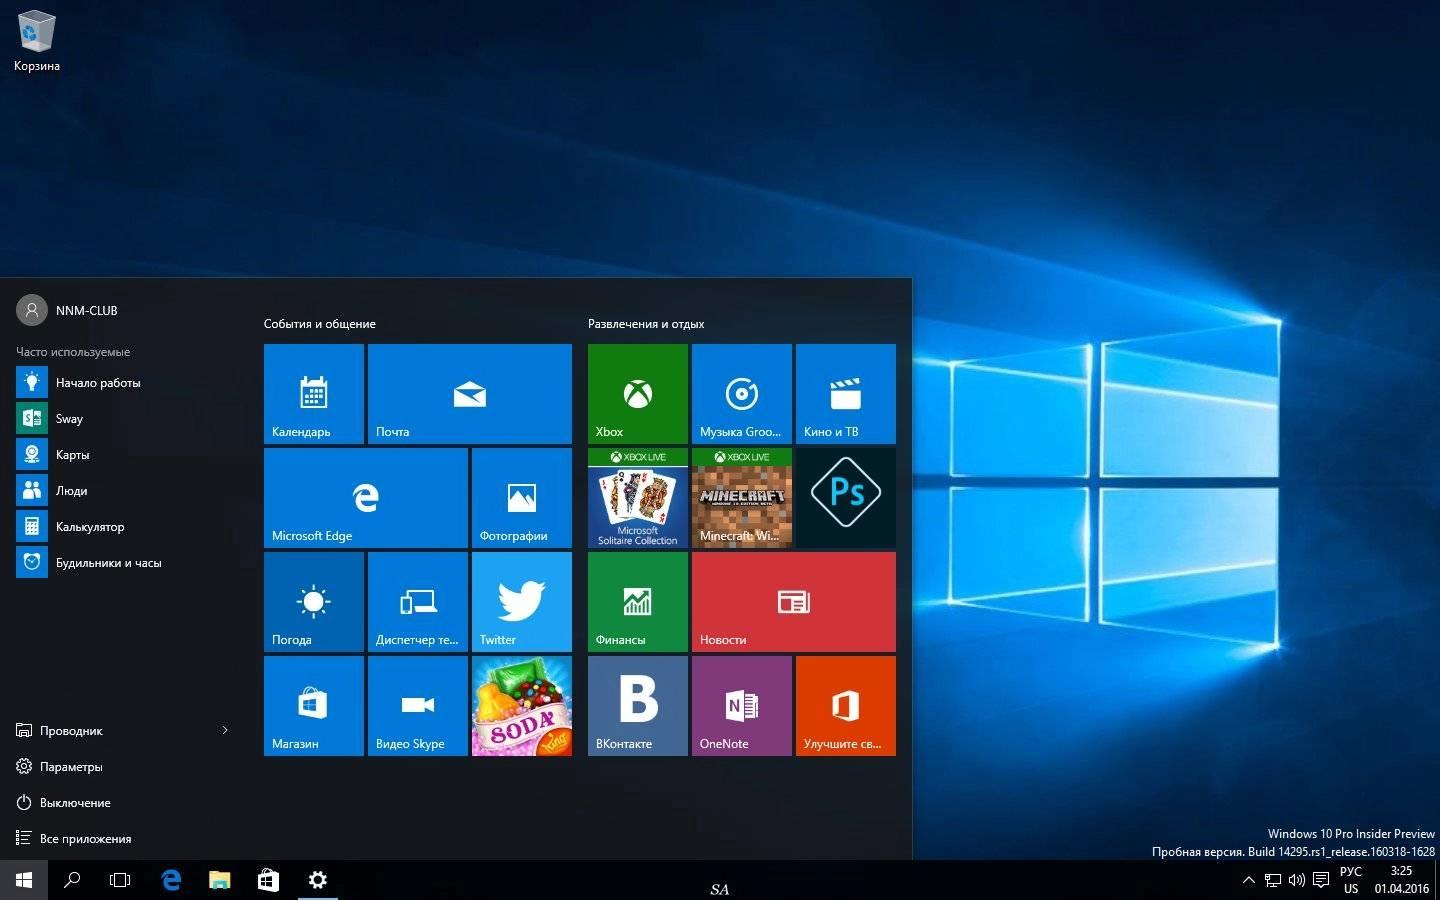Launch Edge from the taskbar

(171, 880)
